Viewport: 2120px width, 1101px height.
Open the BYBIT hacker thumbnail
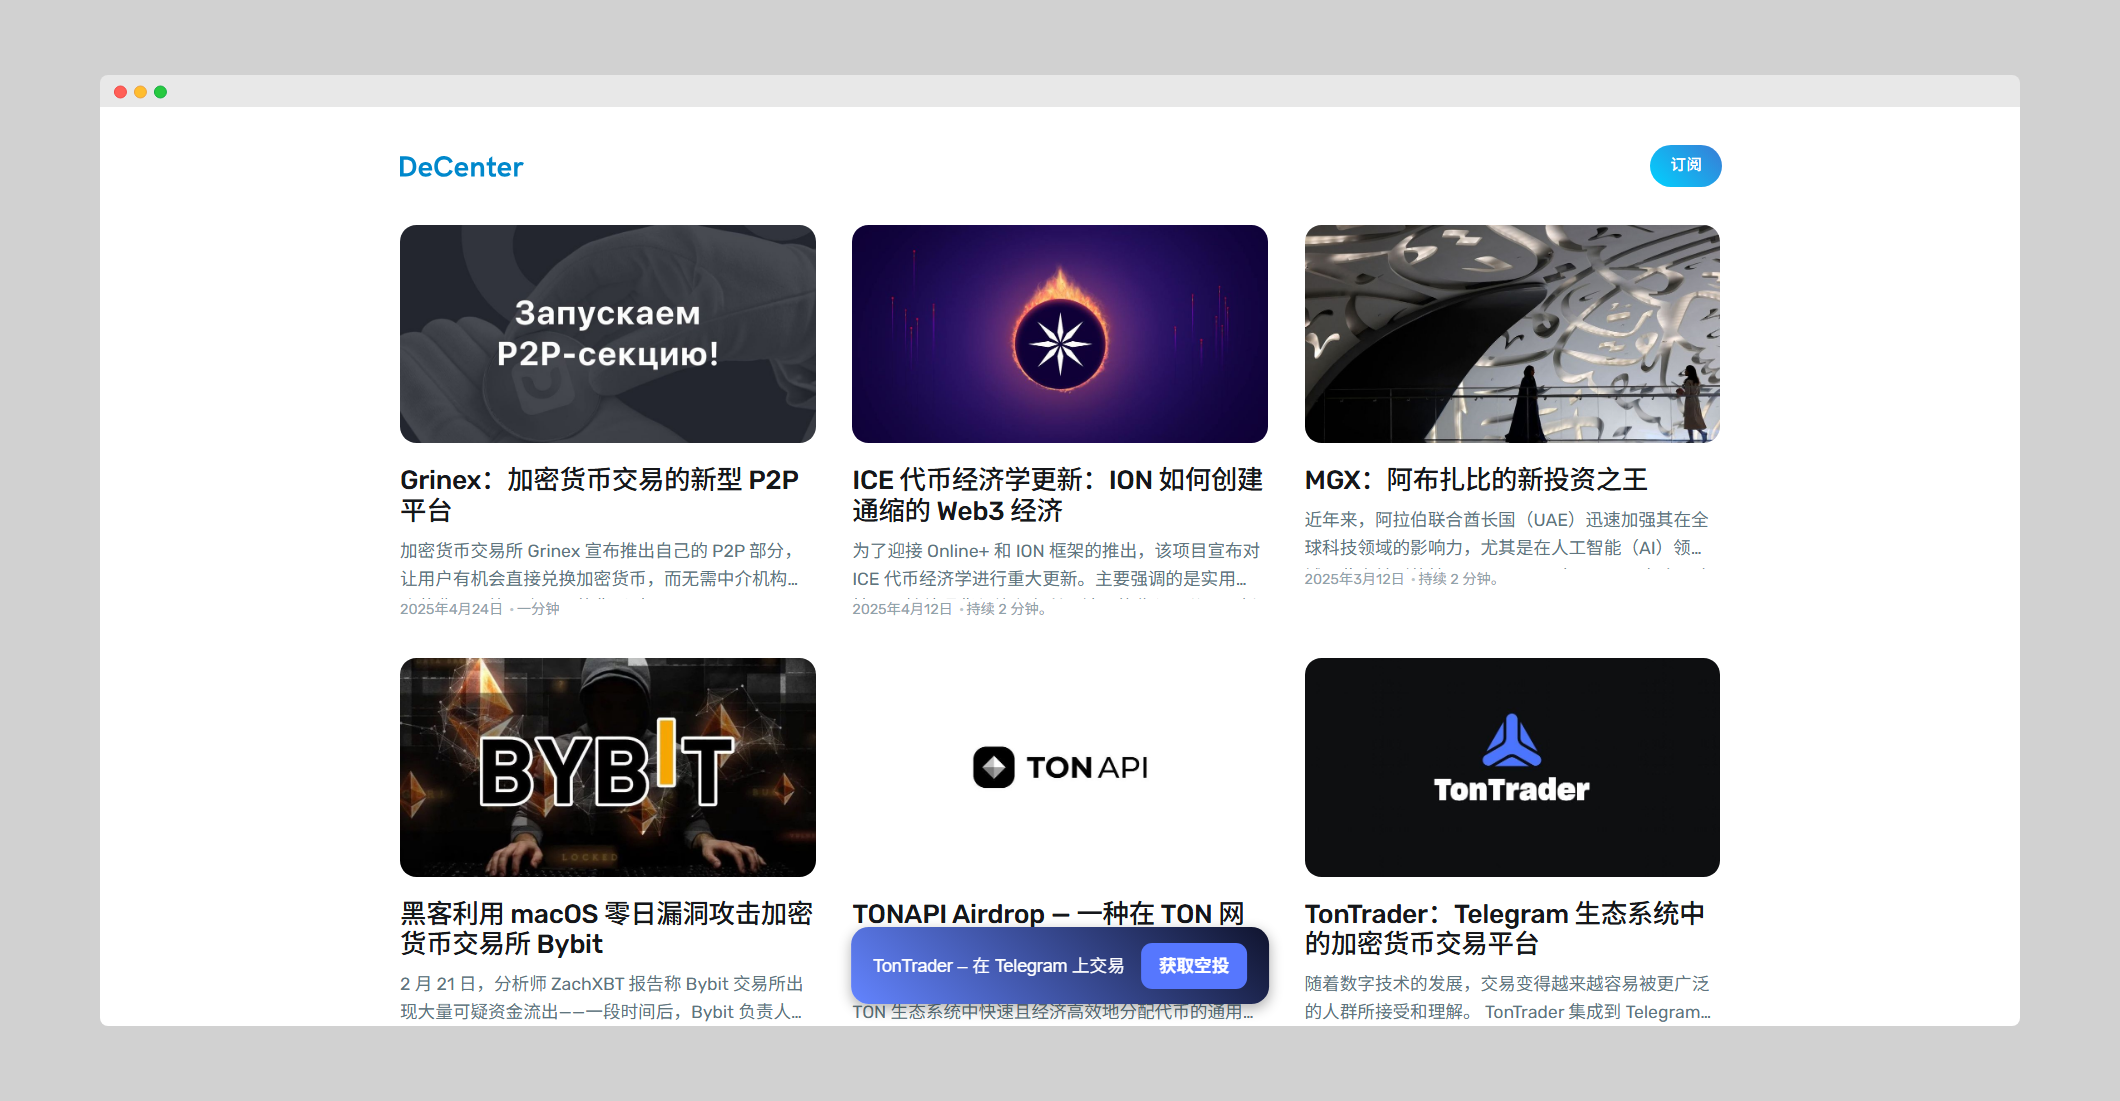(x=607, y=767)
